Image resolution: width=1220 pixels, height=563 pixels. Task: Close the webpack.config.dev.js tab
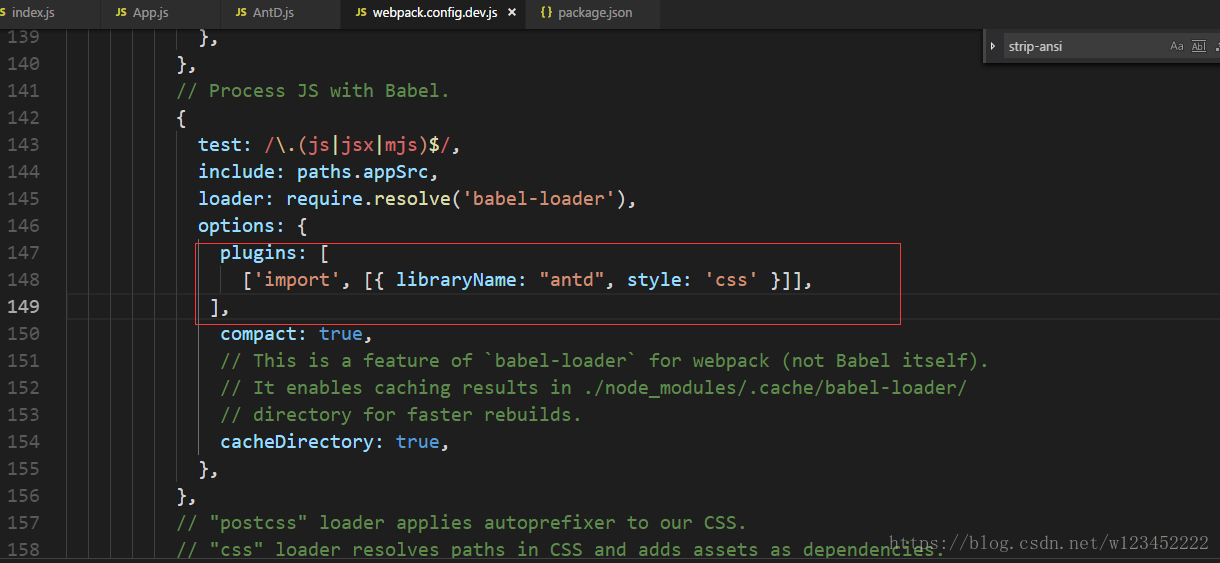[x=512, y=13]
